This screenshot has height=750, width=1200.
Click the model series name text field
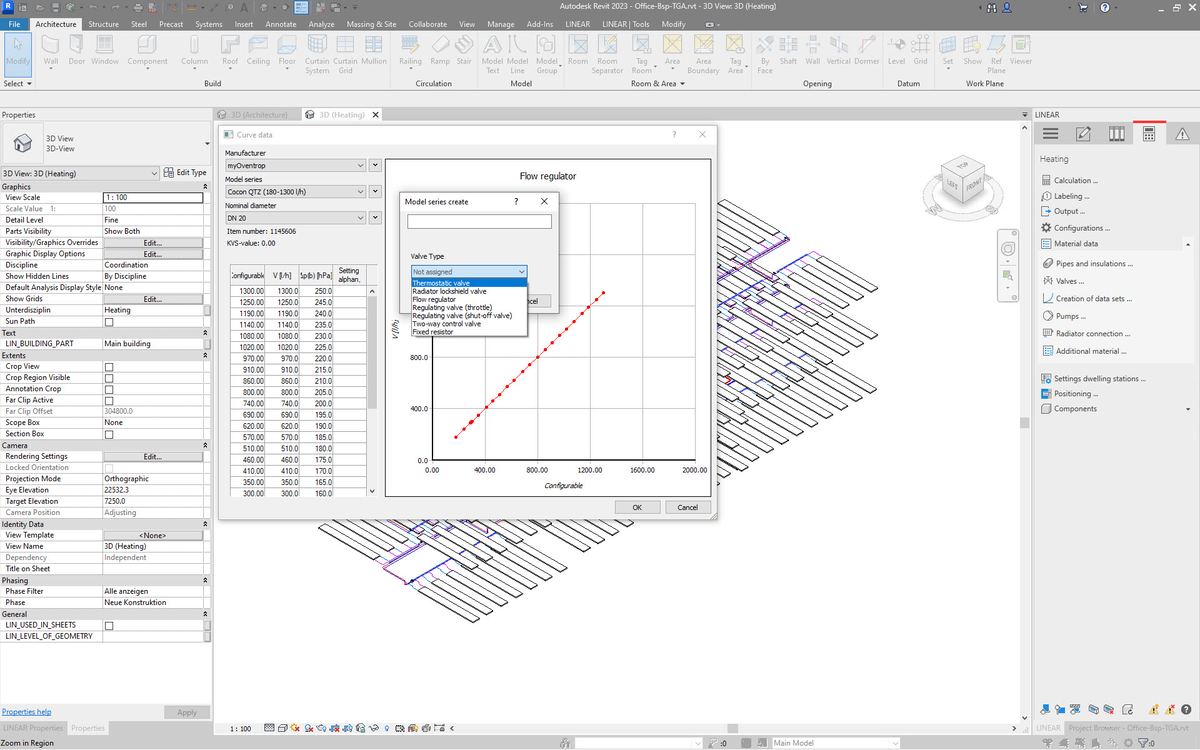coord(479,221)
